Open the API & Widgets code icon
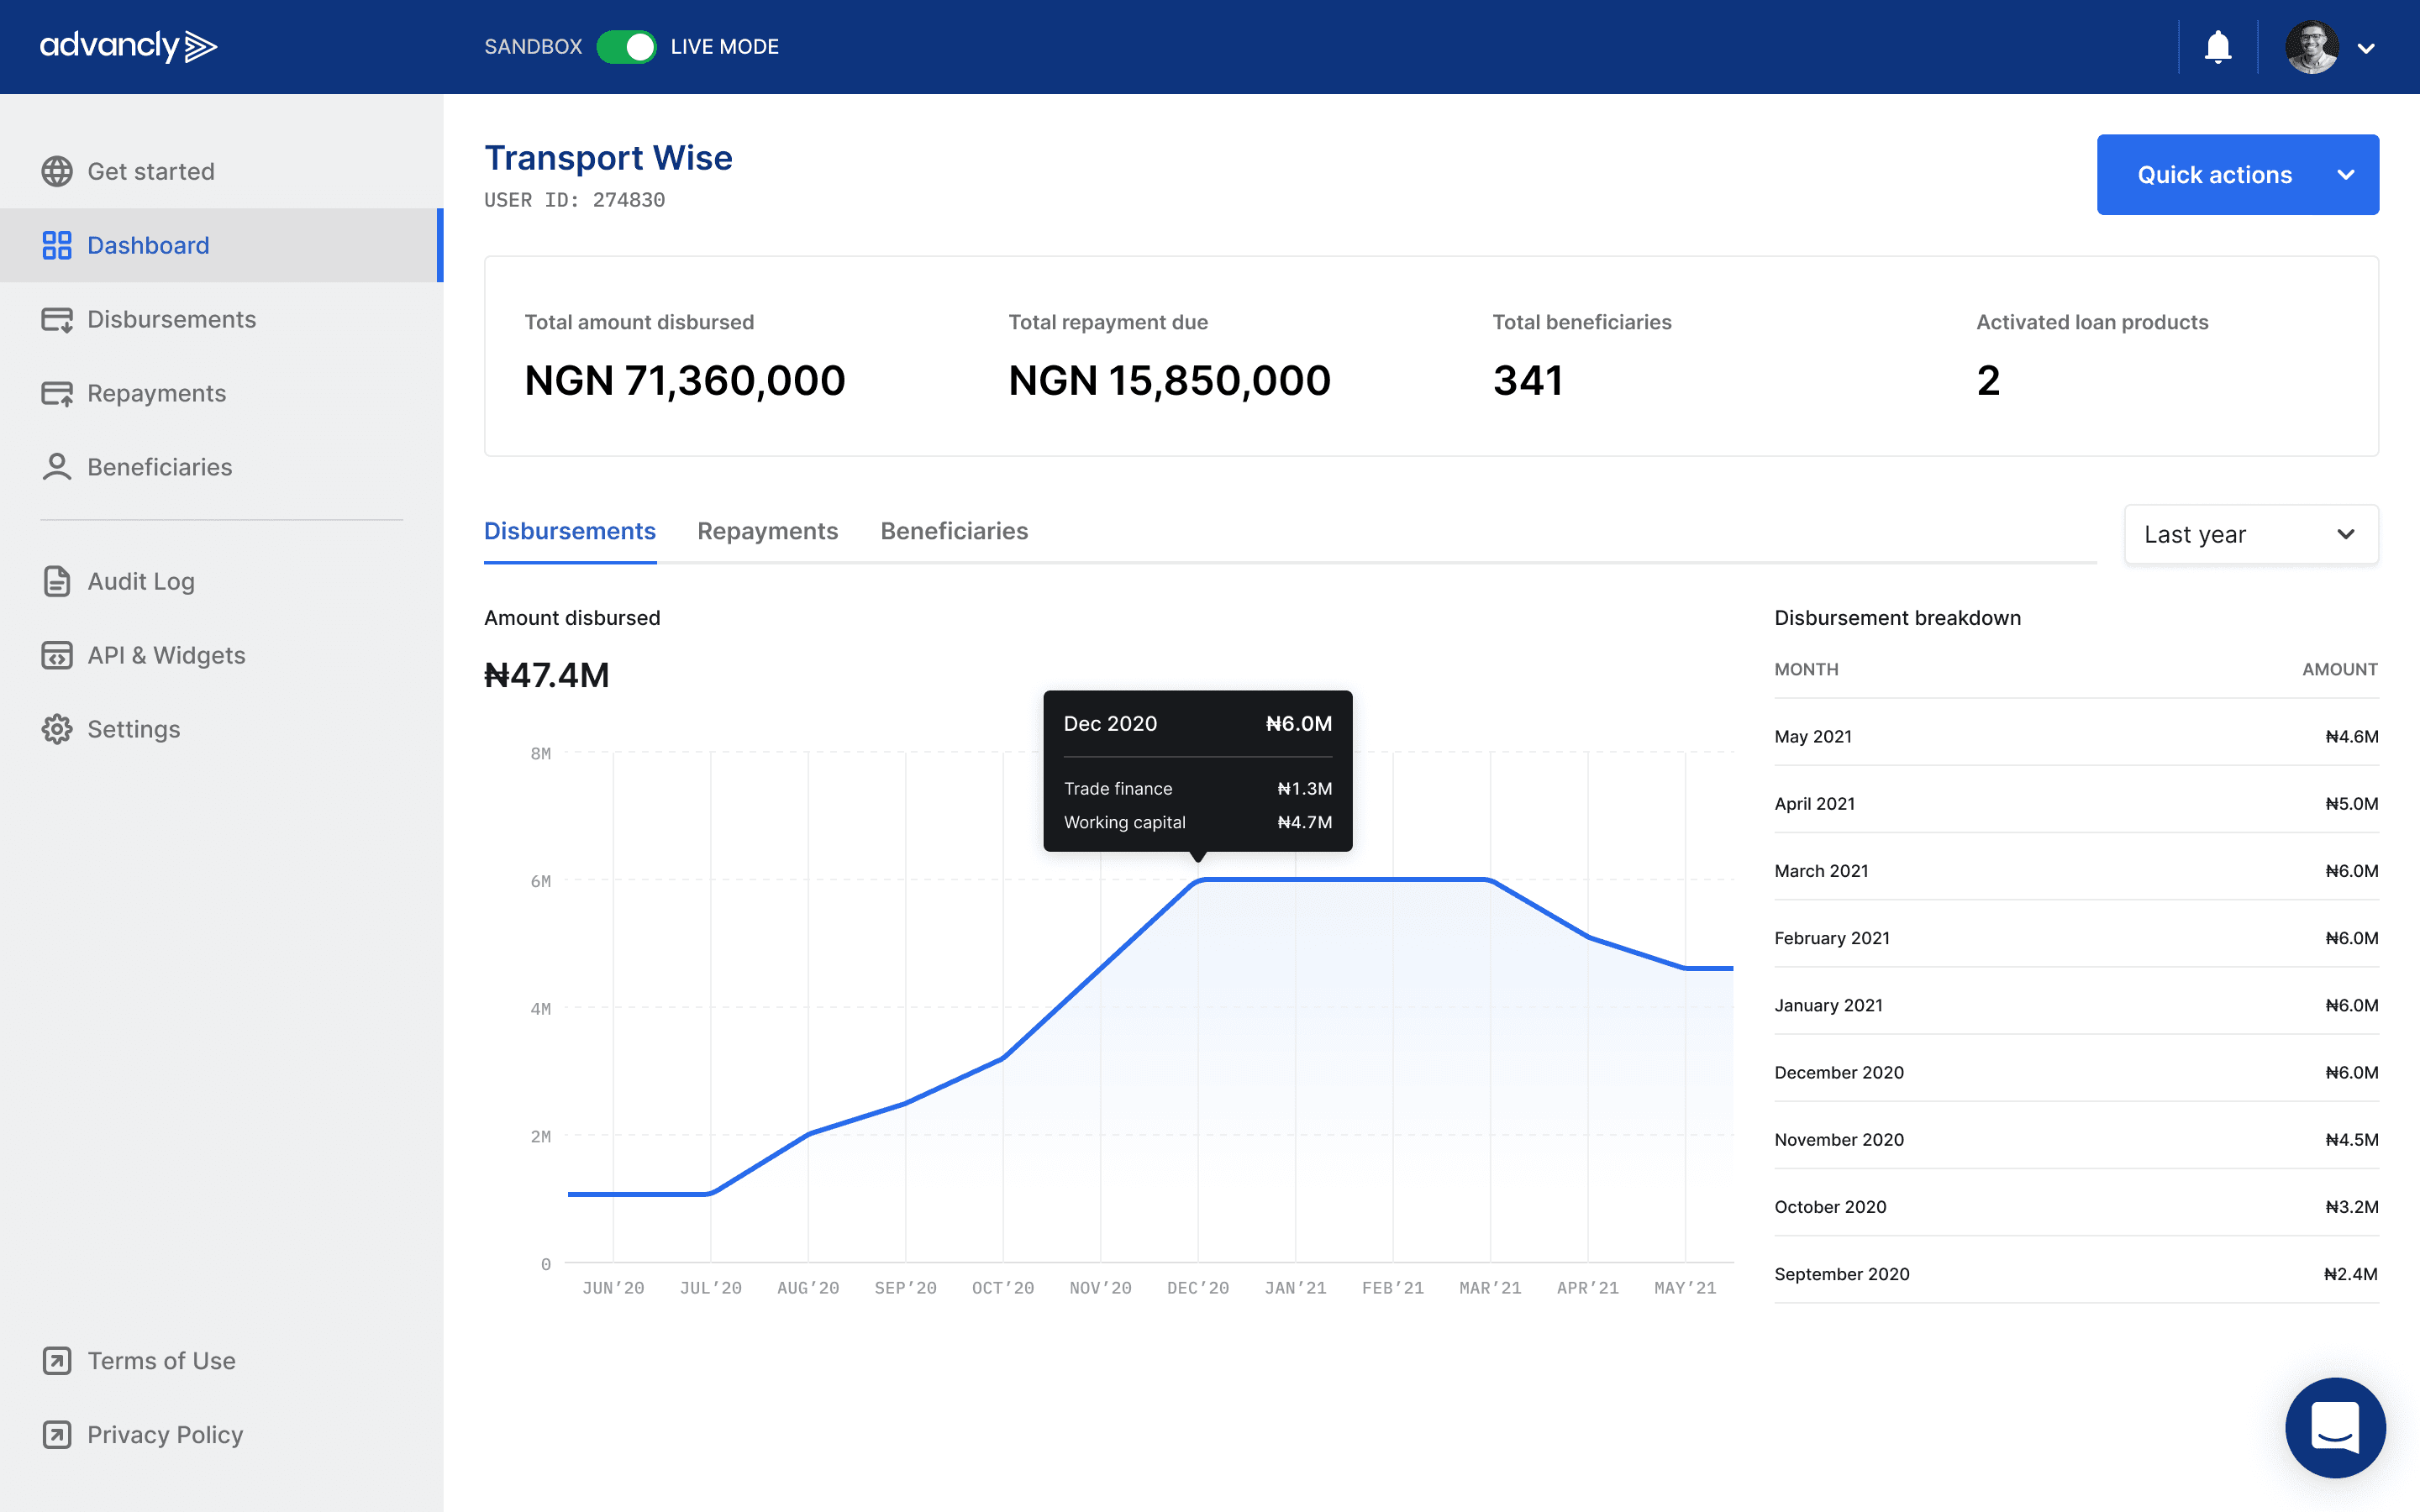The image size is (2420, 1512). pos(57,655)
